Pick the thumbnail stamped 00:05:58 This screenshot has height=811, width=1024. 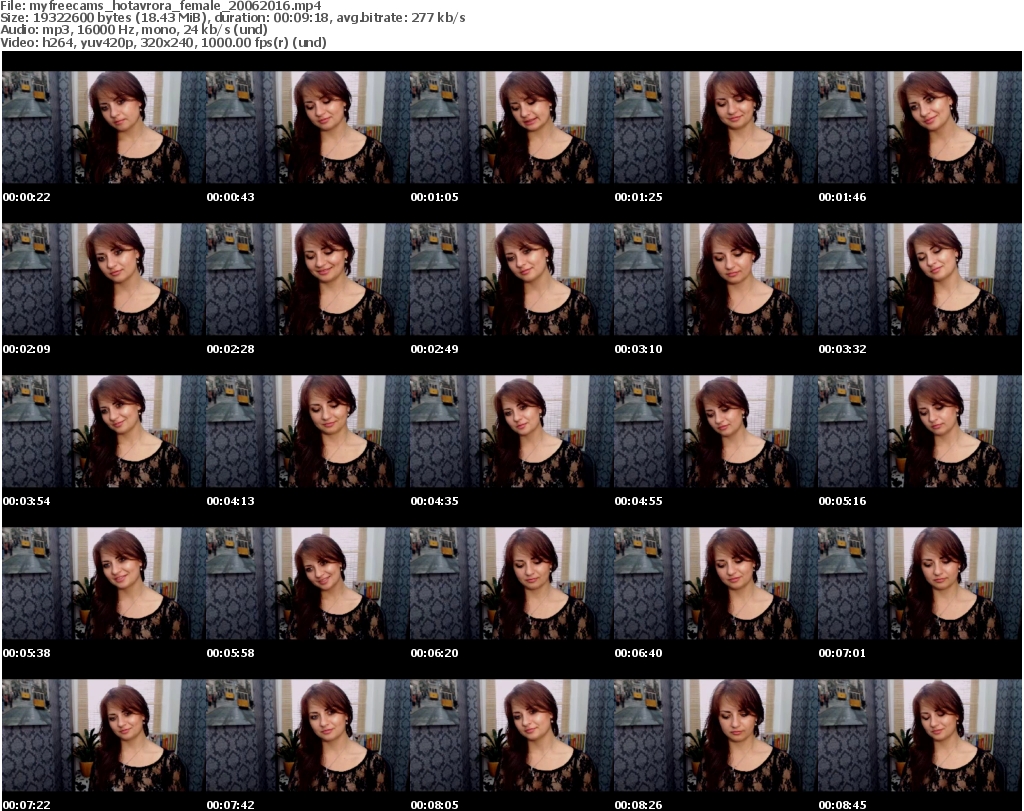click(x=308, y=584)
